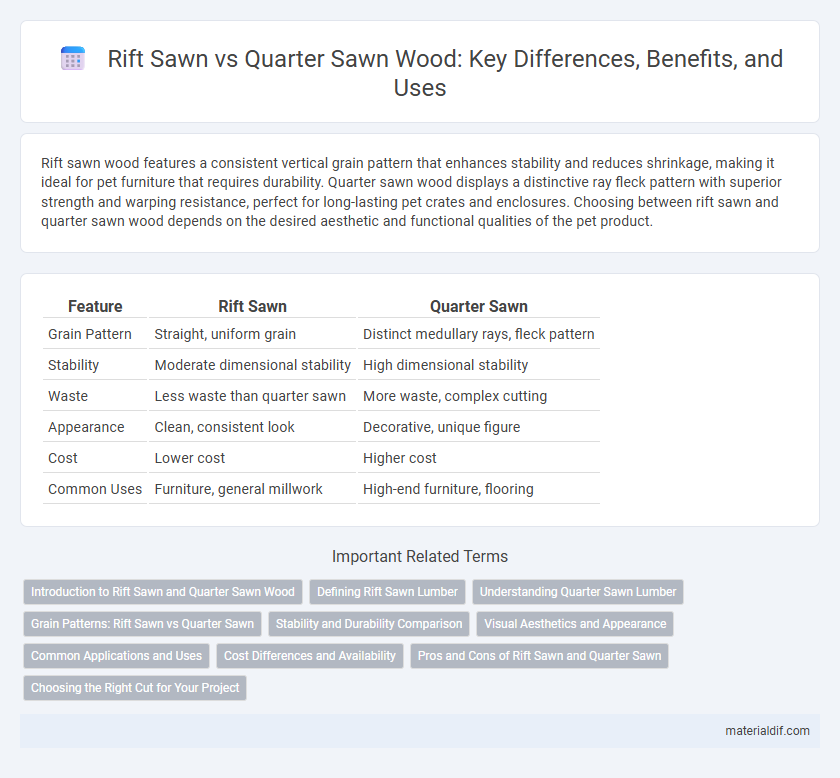Click the 'Common Uses' row label

(x=95, y=489)
